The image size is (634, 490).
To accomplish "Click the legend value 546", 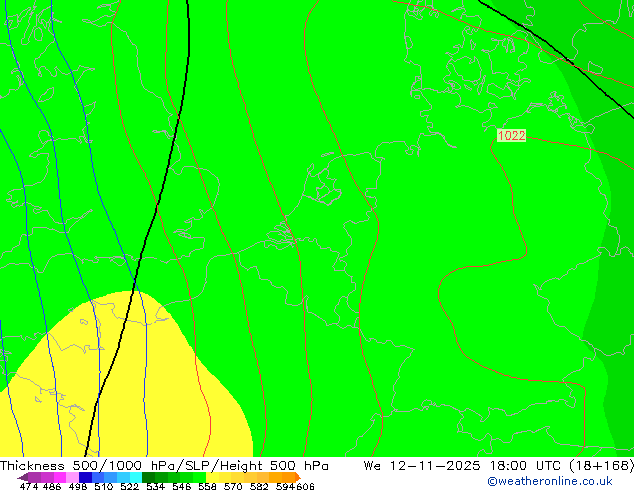I will point(181,486).
